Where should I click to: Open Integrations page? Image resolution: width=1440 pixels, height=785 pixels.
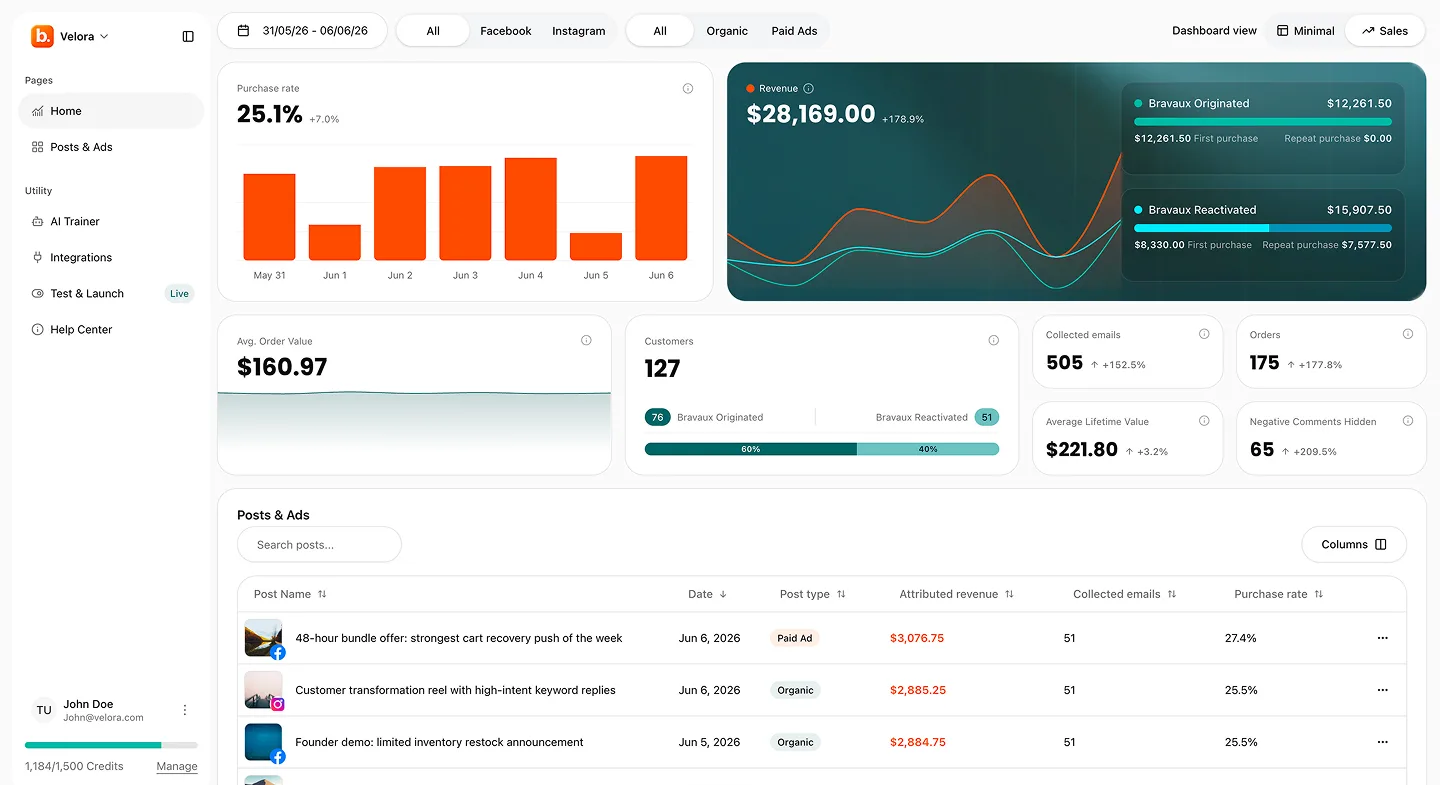111,257
